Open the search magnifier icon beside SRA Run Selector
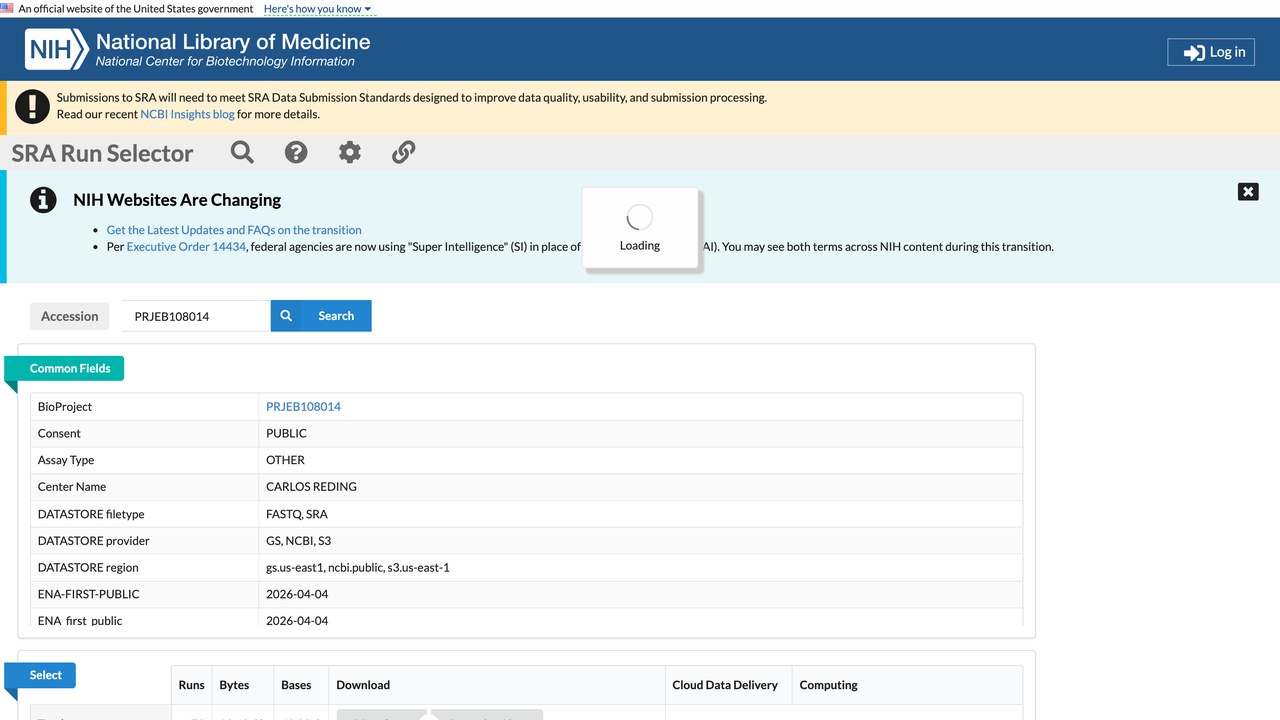Viewport: 1280px width, 720px height. [242, 152]
